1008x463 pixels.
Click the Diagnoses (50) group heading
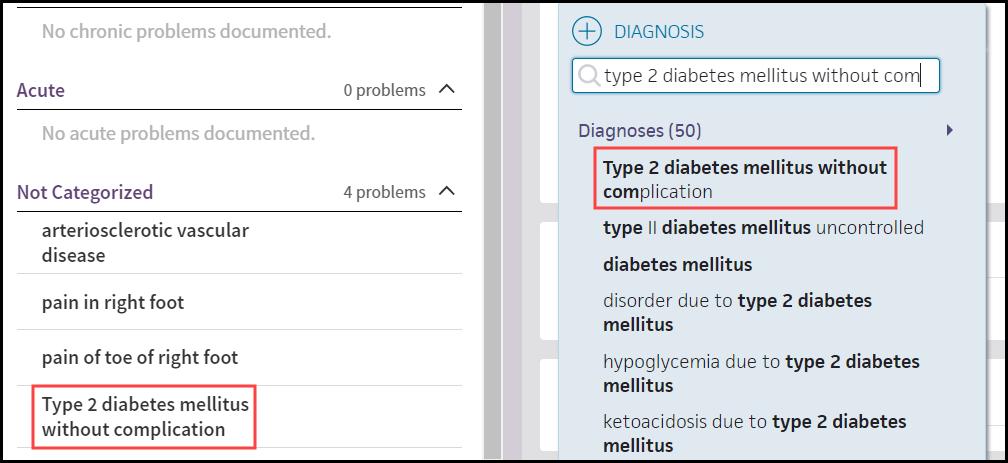click(640, 131)
